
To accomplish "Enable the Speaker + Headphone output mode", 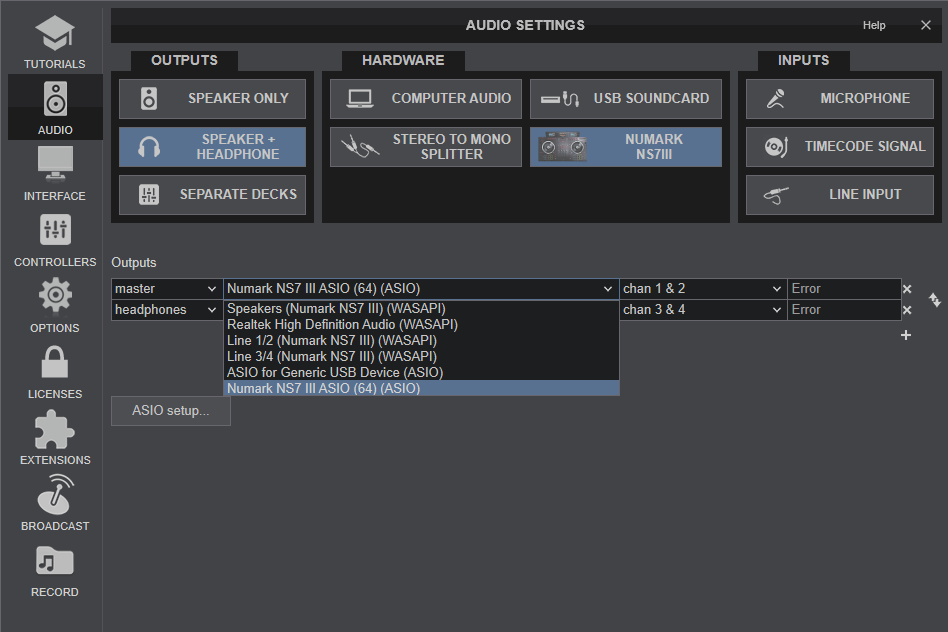I will click(x=212, y=146).
